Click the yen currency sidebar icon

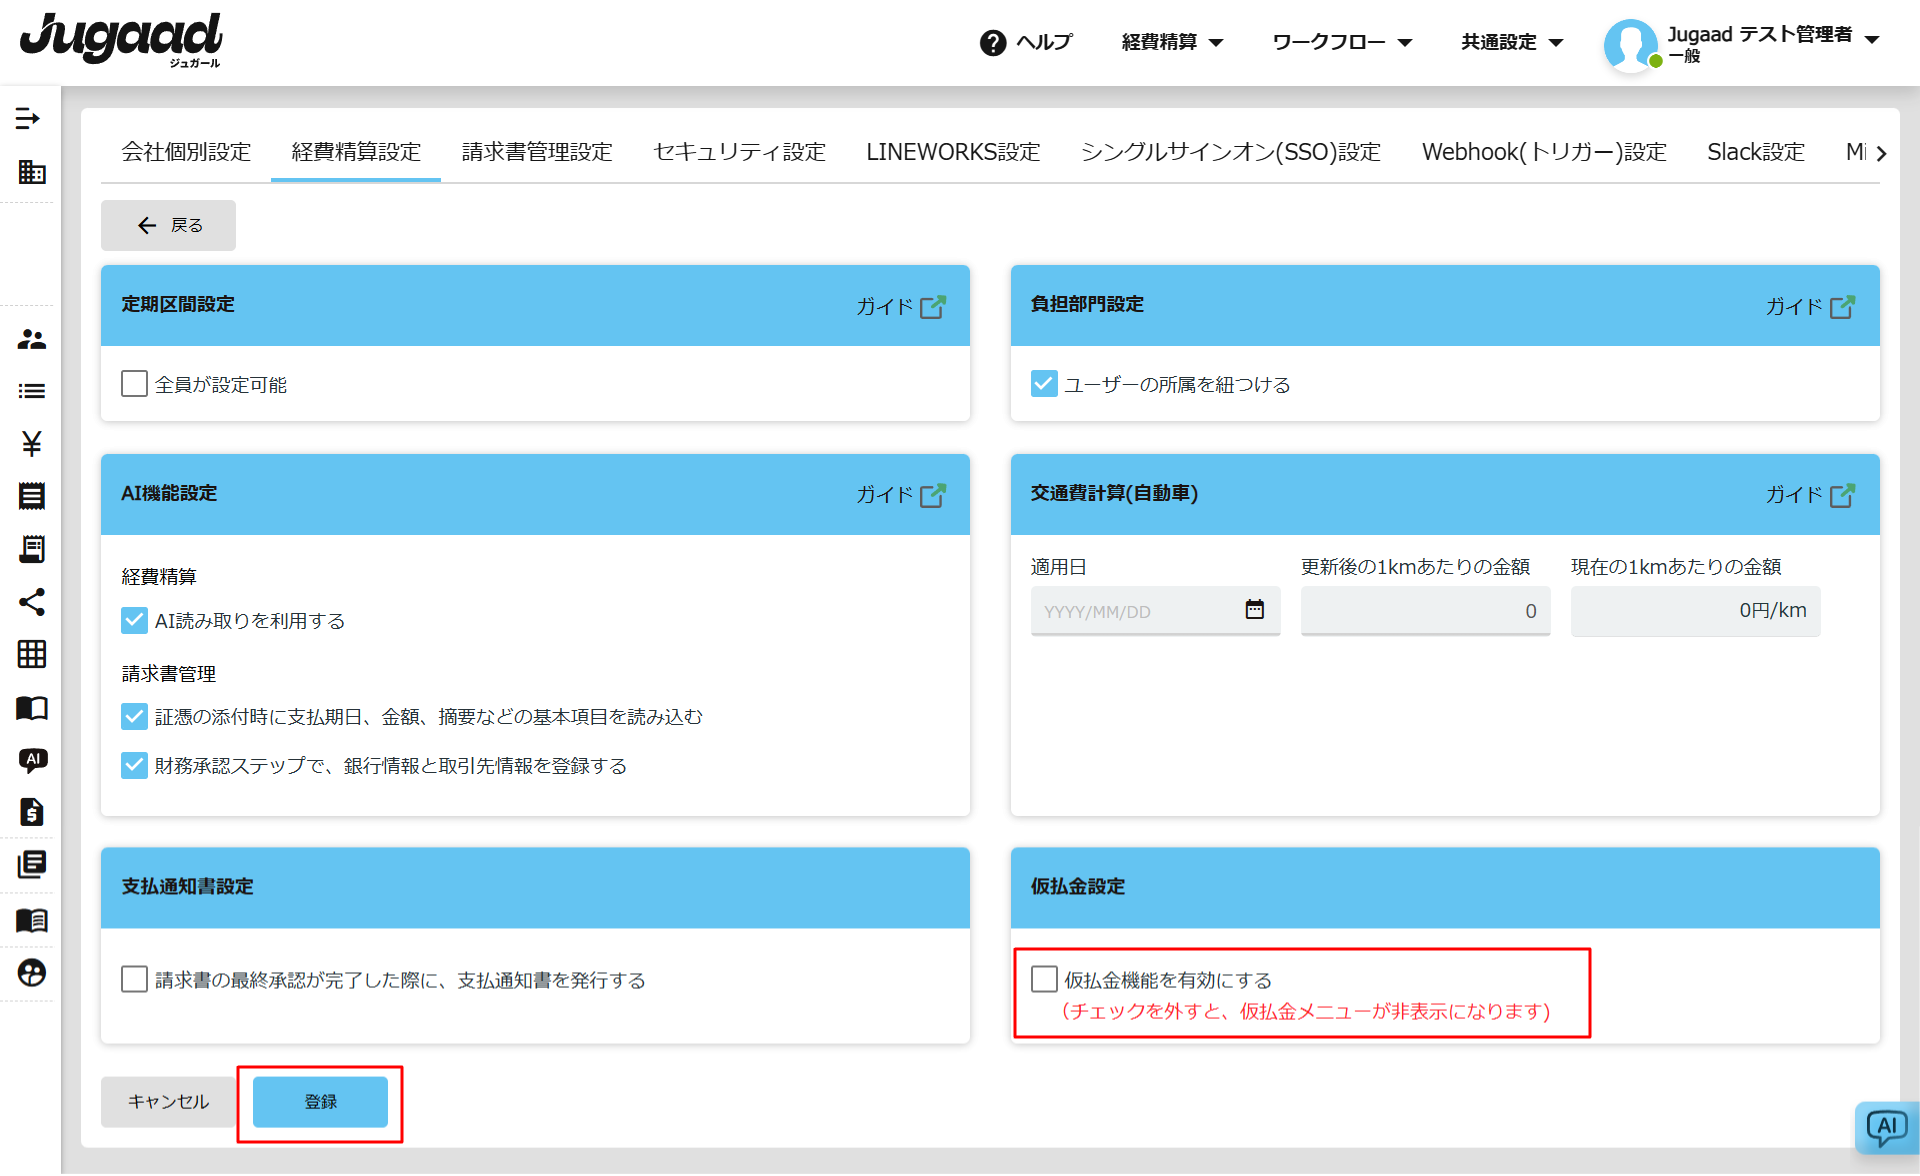click(x=31, y=443)
